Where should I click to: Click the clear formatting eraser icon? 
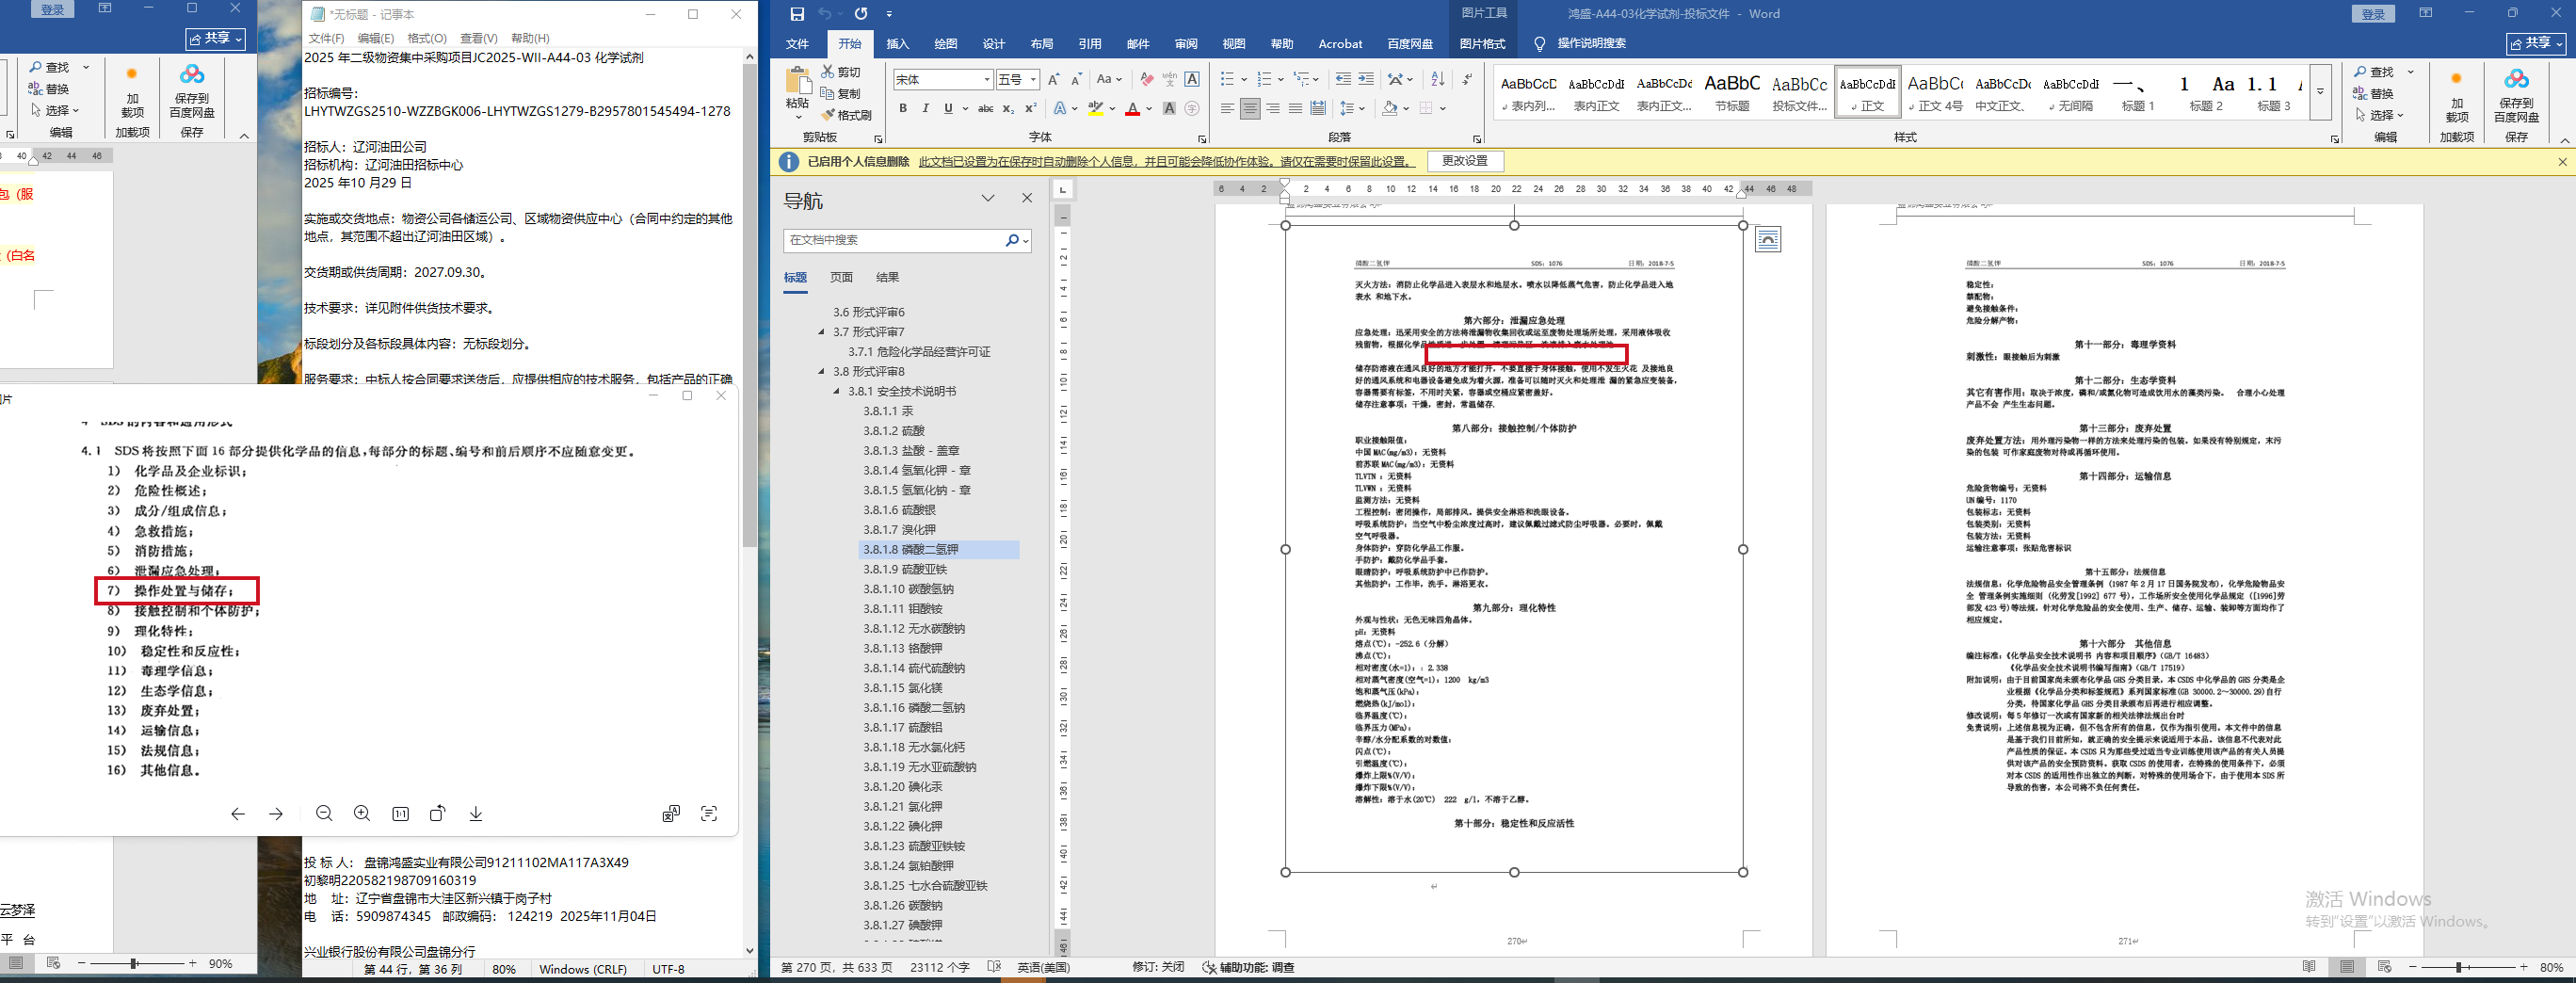click(1146, 79)
